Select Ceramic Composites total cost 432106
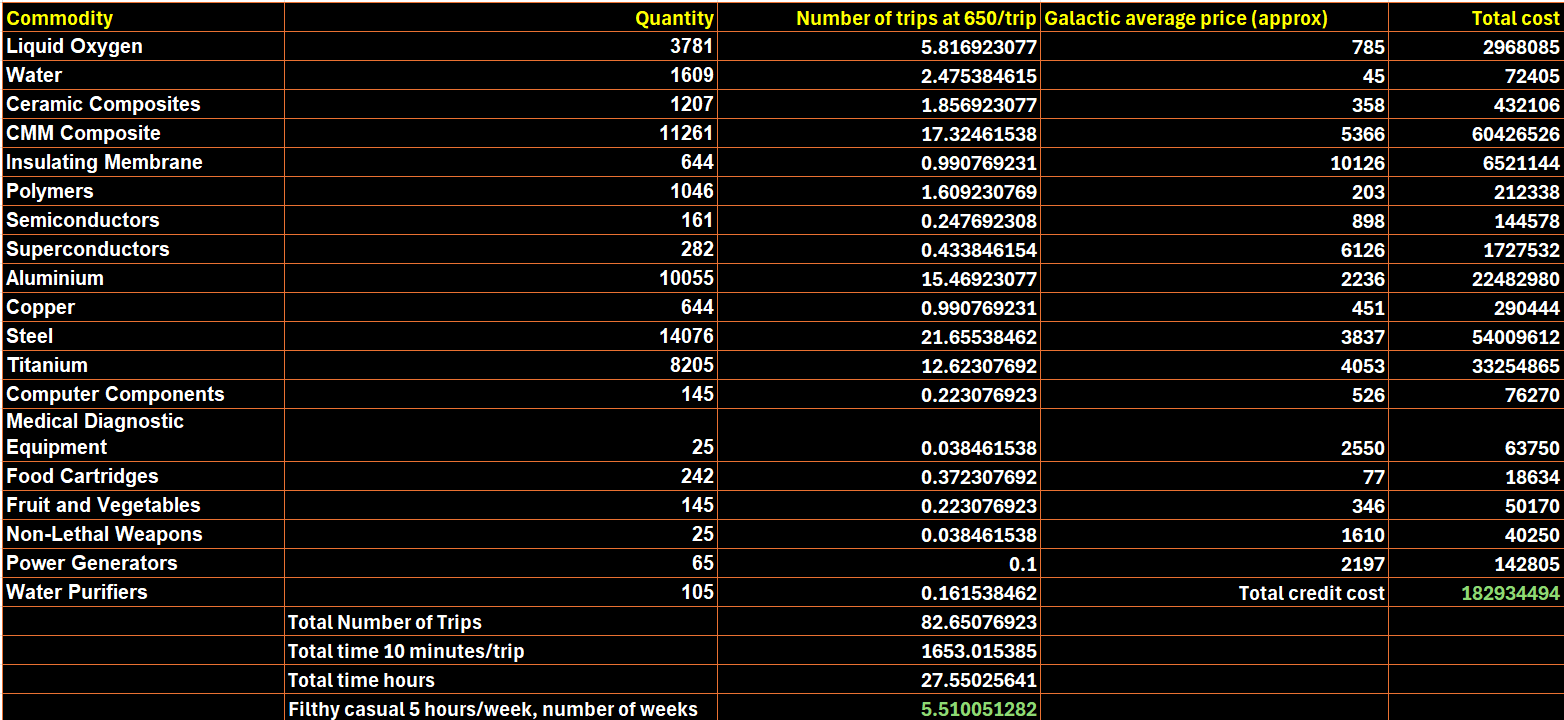The image size is (1564, 720). coord(1476,104)
